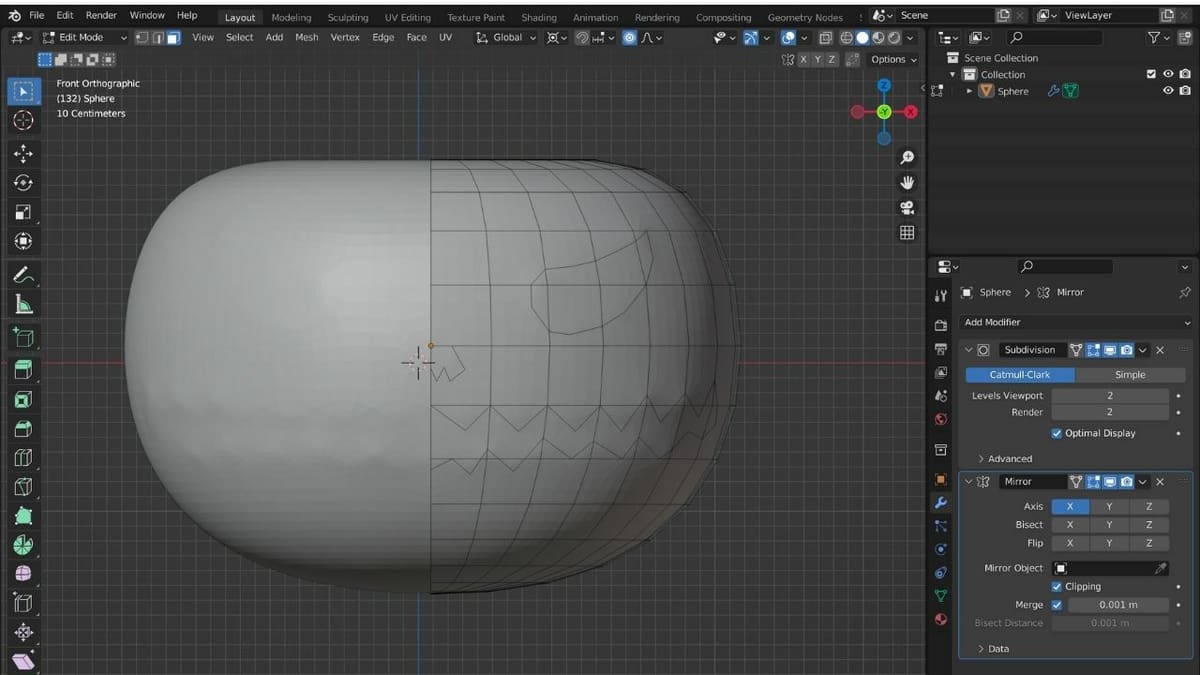This screenshot has width=1200, height=675.
Task: Open the Modifier properties wrench tab
Action: (940, 502)
